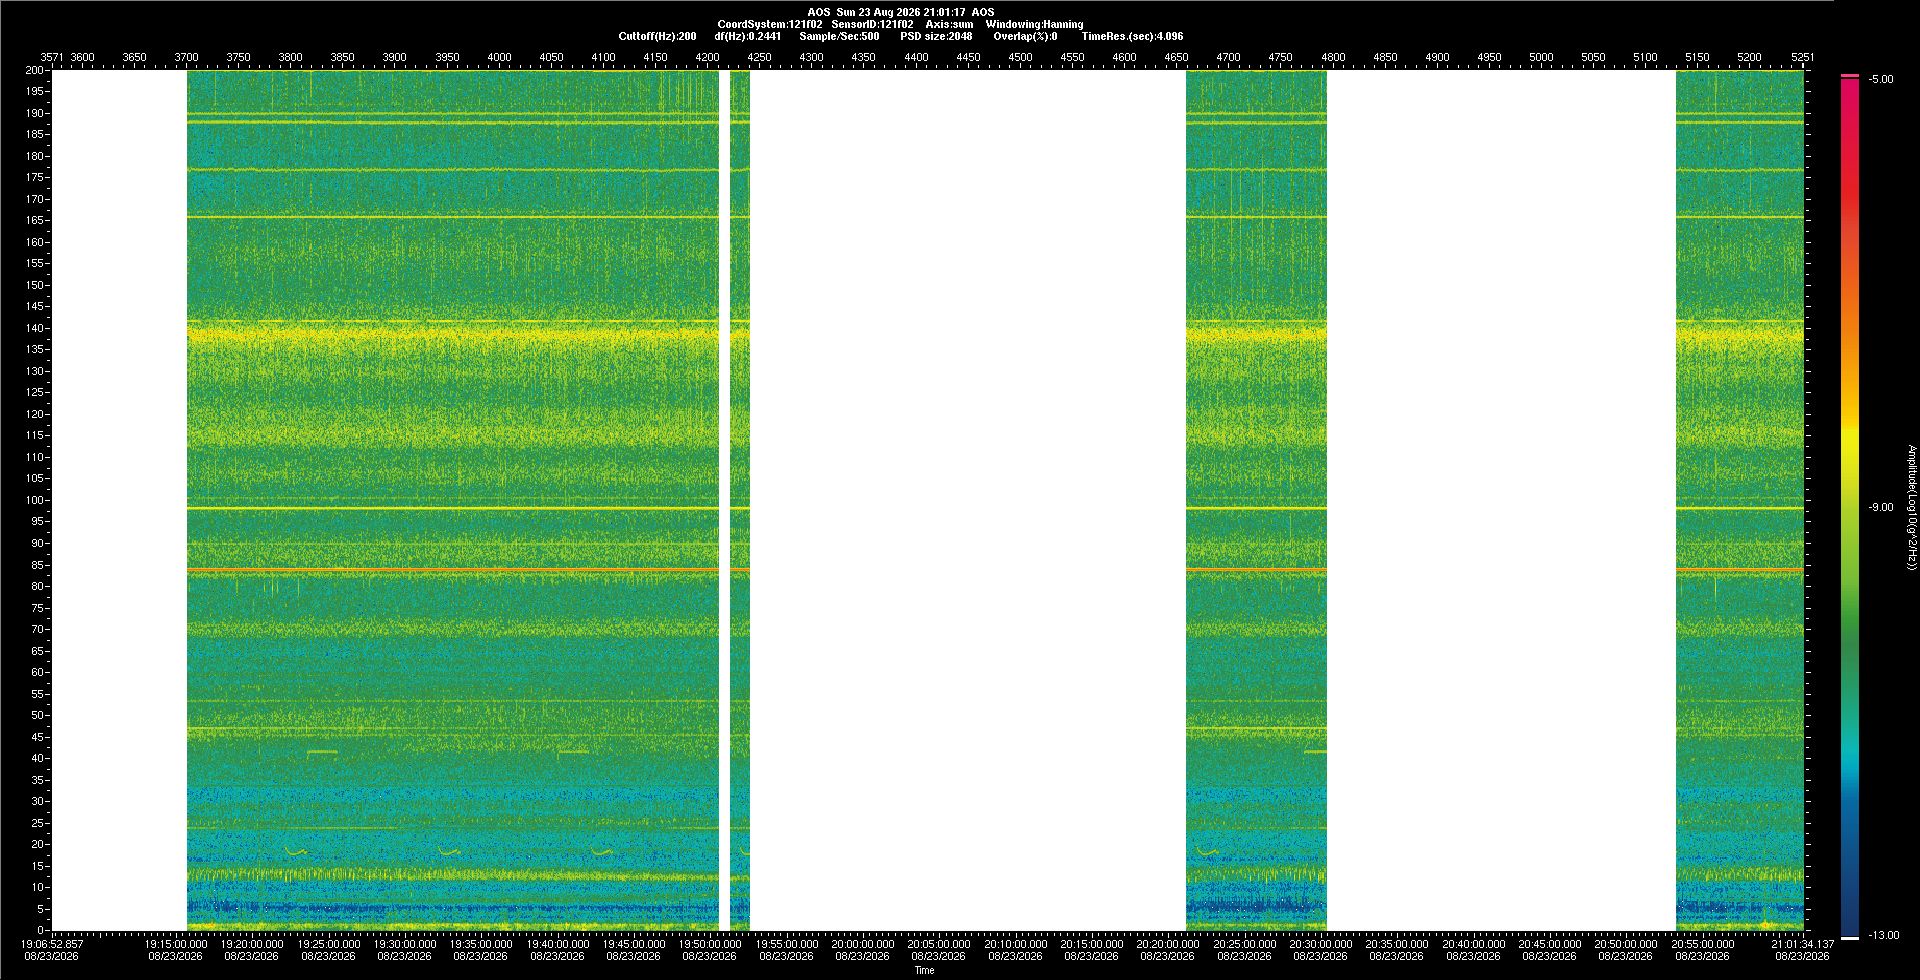1920x980 pixels.
Task: Click the y-axis frequency tick "85"
Action: pos(38,565)
